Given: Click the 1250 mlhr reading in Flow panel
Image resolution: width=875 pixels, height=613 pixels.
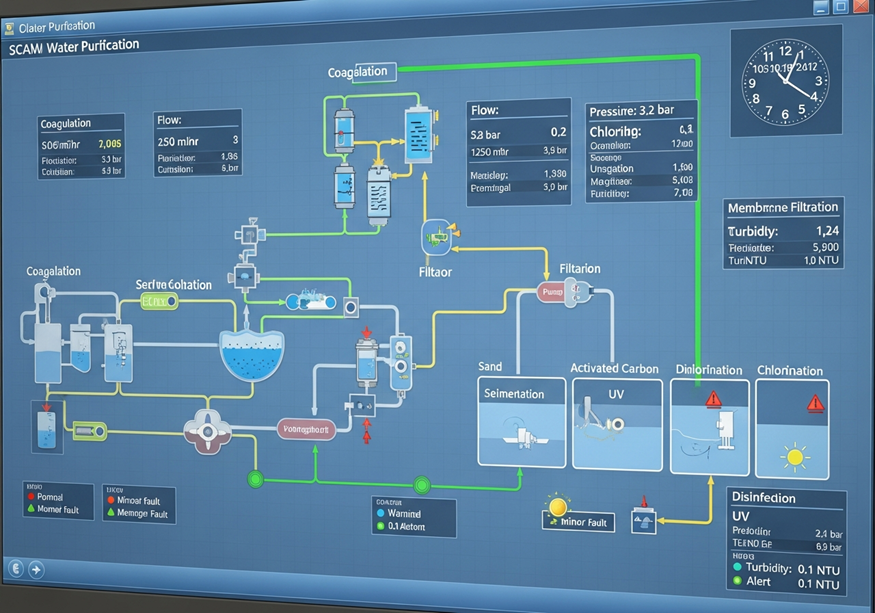Looking at the screenshot, I should [x=489, y=152].
